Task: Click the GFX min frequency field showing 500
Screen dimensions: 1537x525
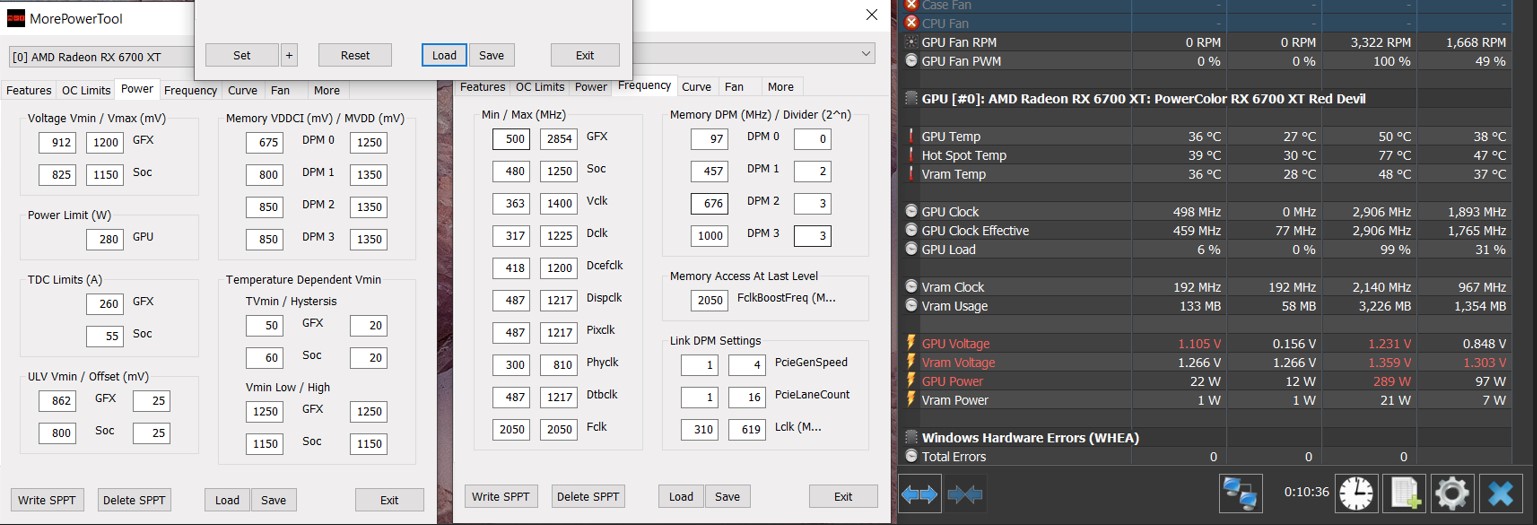Action: (511, 139)
